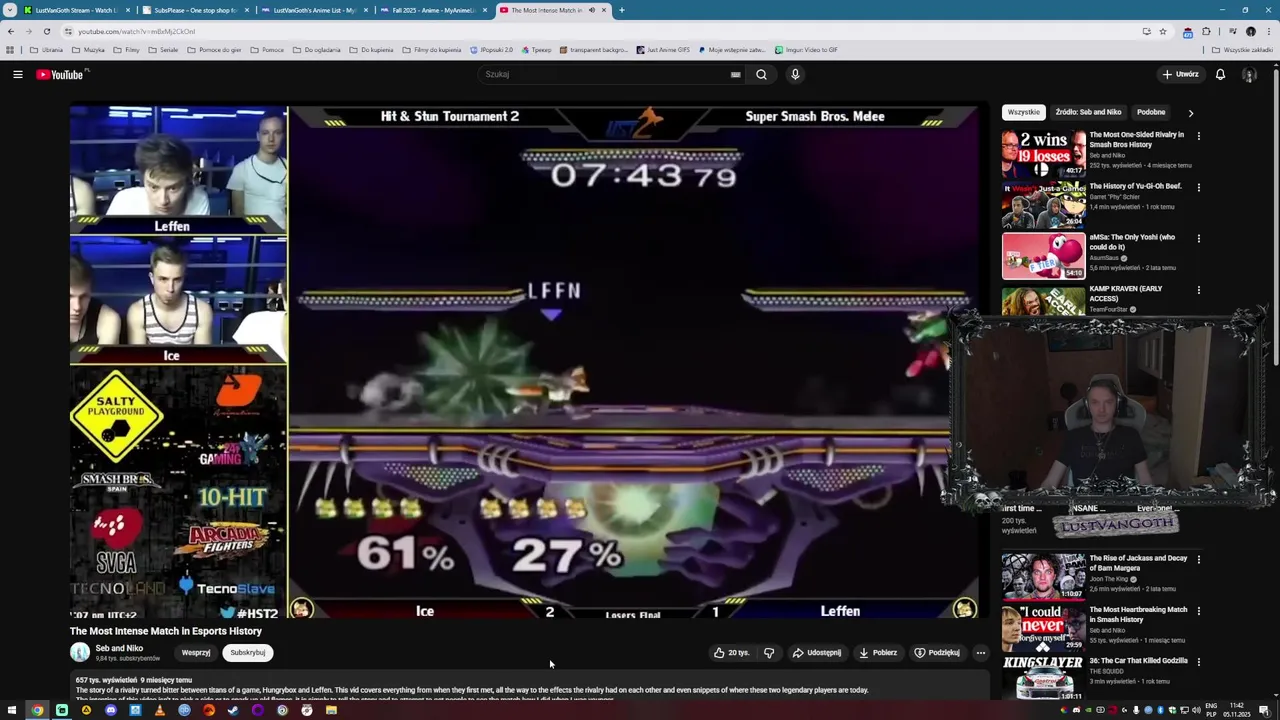This screenshot has width=1280, height=720.
Task: Open the Filmy do kupienia bookmarks folder
Action: [x=432, y=49]
